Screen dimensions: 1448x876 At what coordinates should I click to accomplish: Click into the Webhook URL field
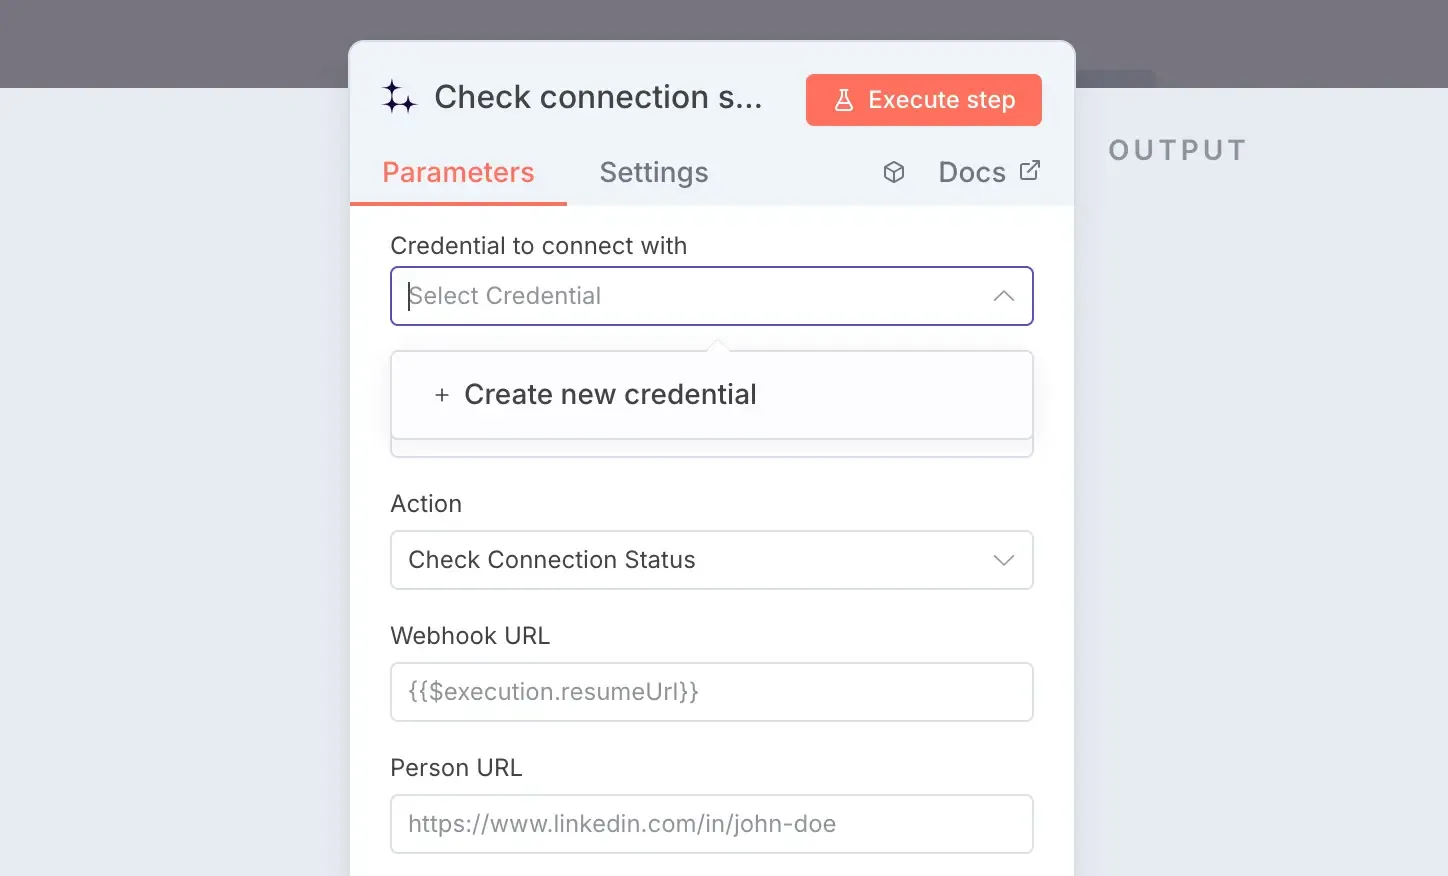tap(712, 692)
